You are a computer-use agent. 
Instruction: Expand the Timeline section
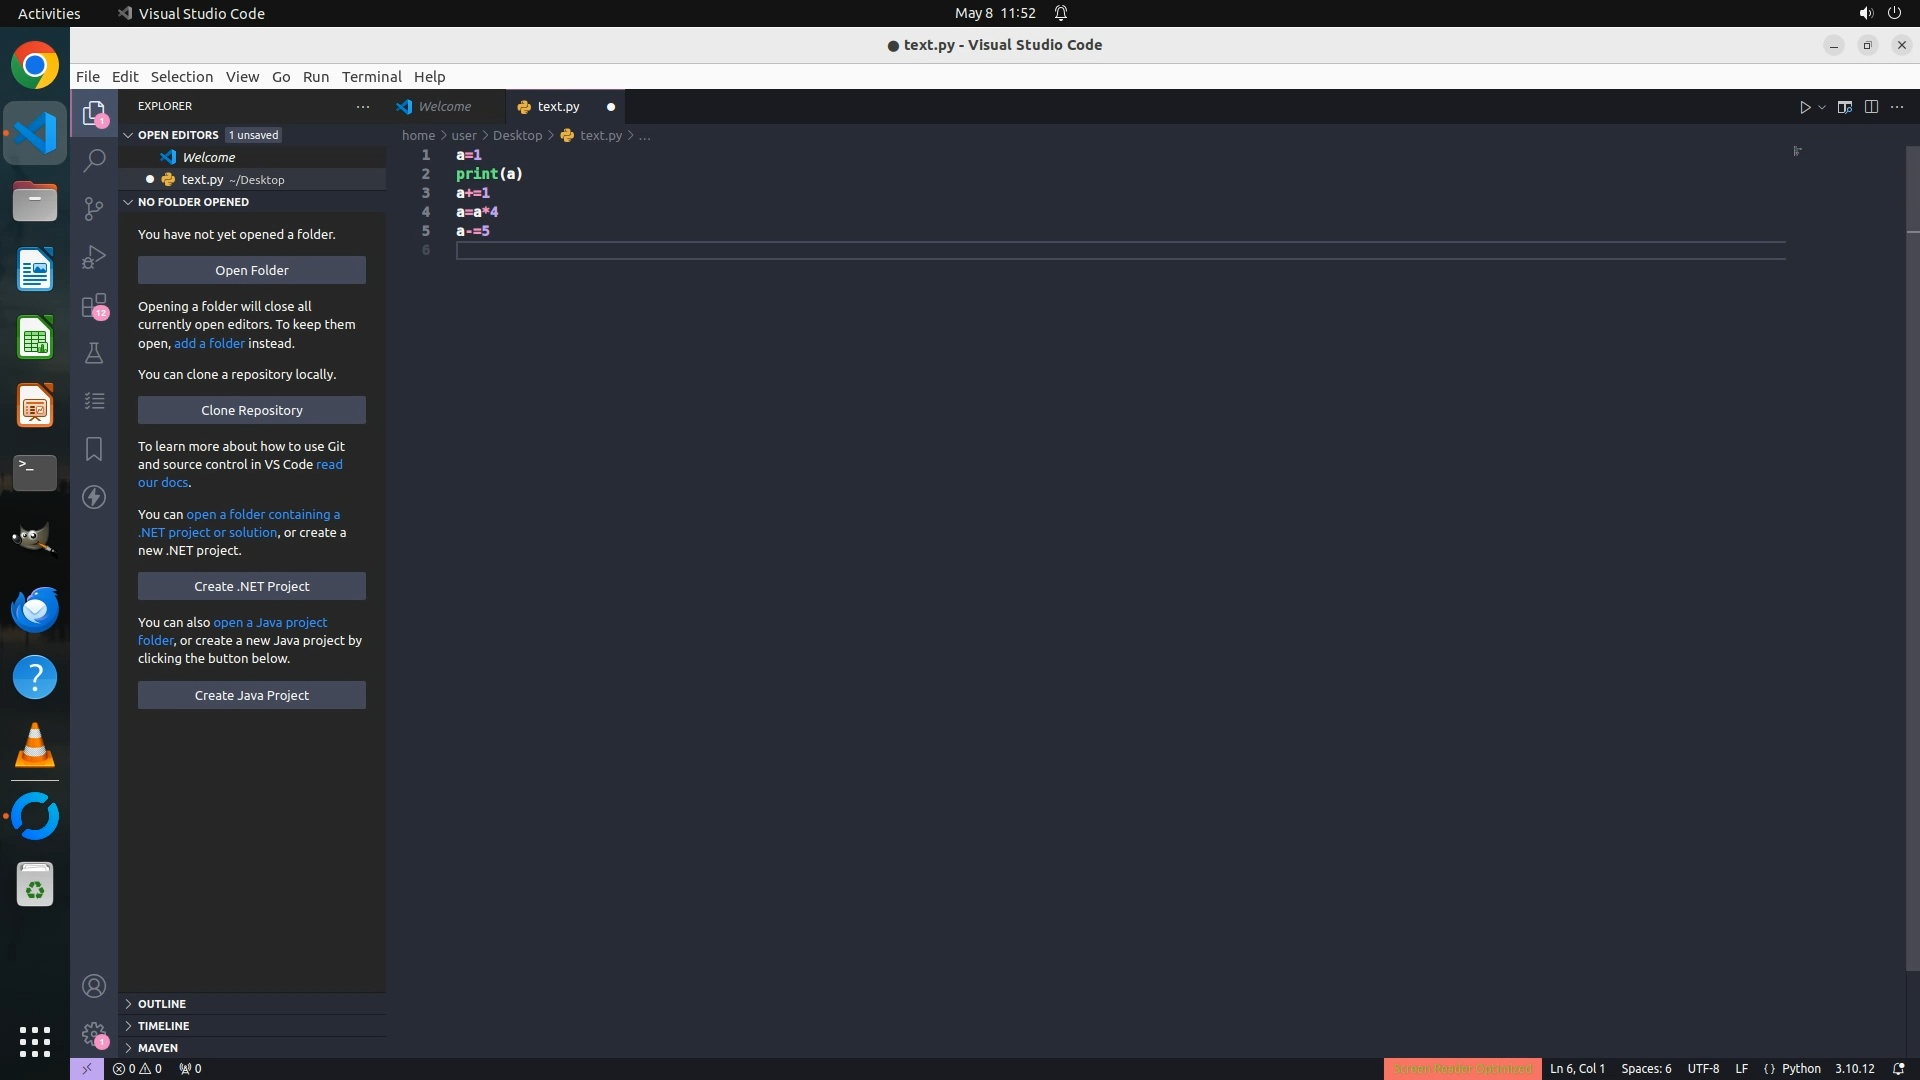click(x=163, y=1026)
